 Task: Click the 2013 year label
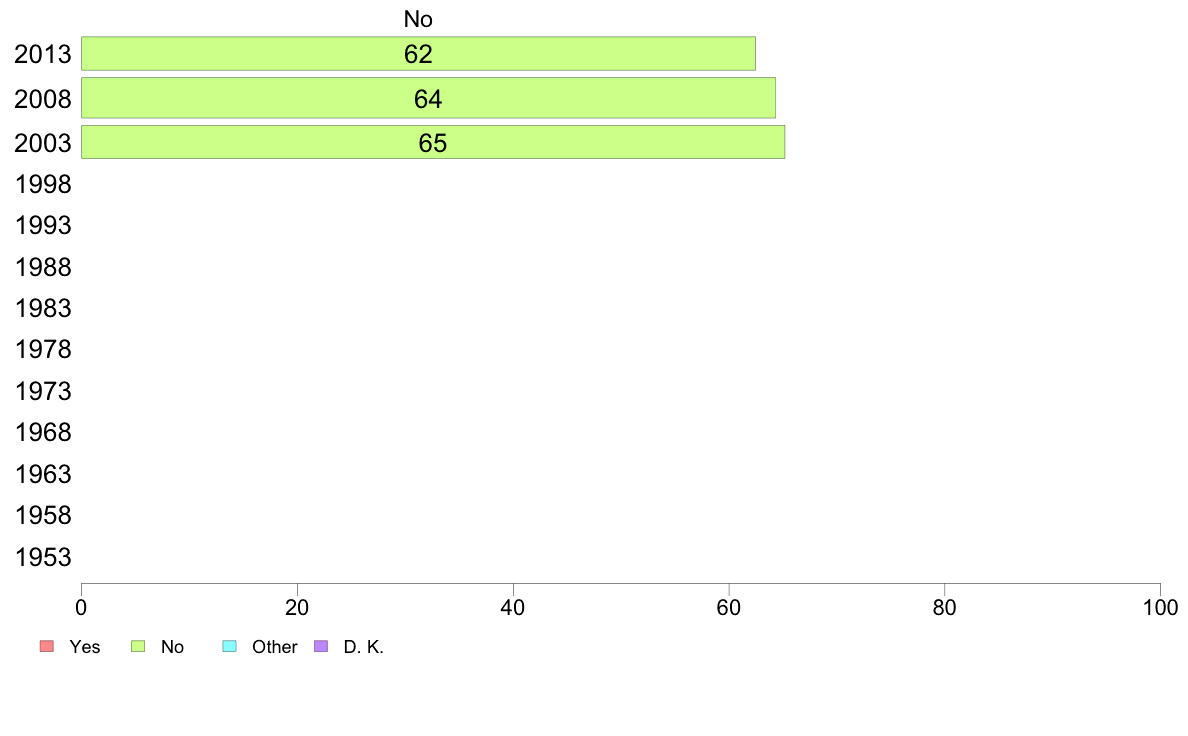coord(43,55)
